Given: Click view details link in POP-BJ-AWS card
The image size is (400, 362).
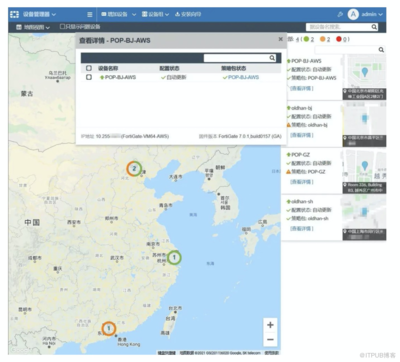Looking at the screenshot, I should coord(302,88).
